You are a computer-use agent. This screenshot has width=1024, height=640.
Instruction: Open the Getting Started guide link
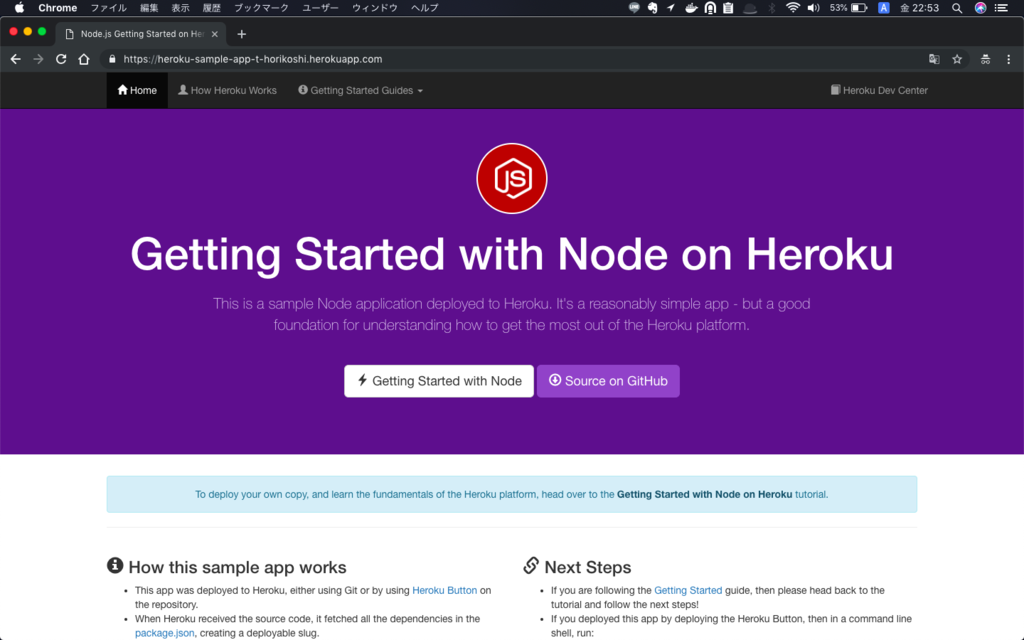[688, 590]
